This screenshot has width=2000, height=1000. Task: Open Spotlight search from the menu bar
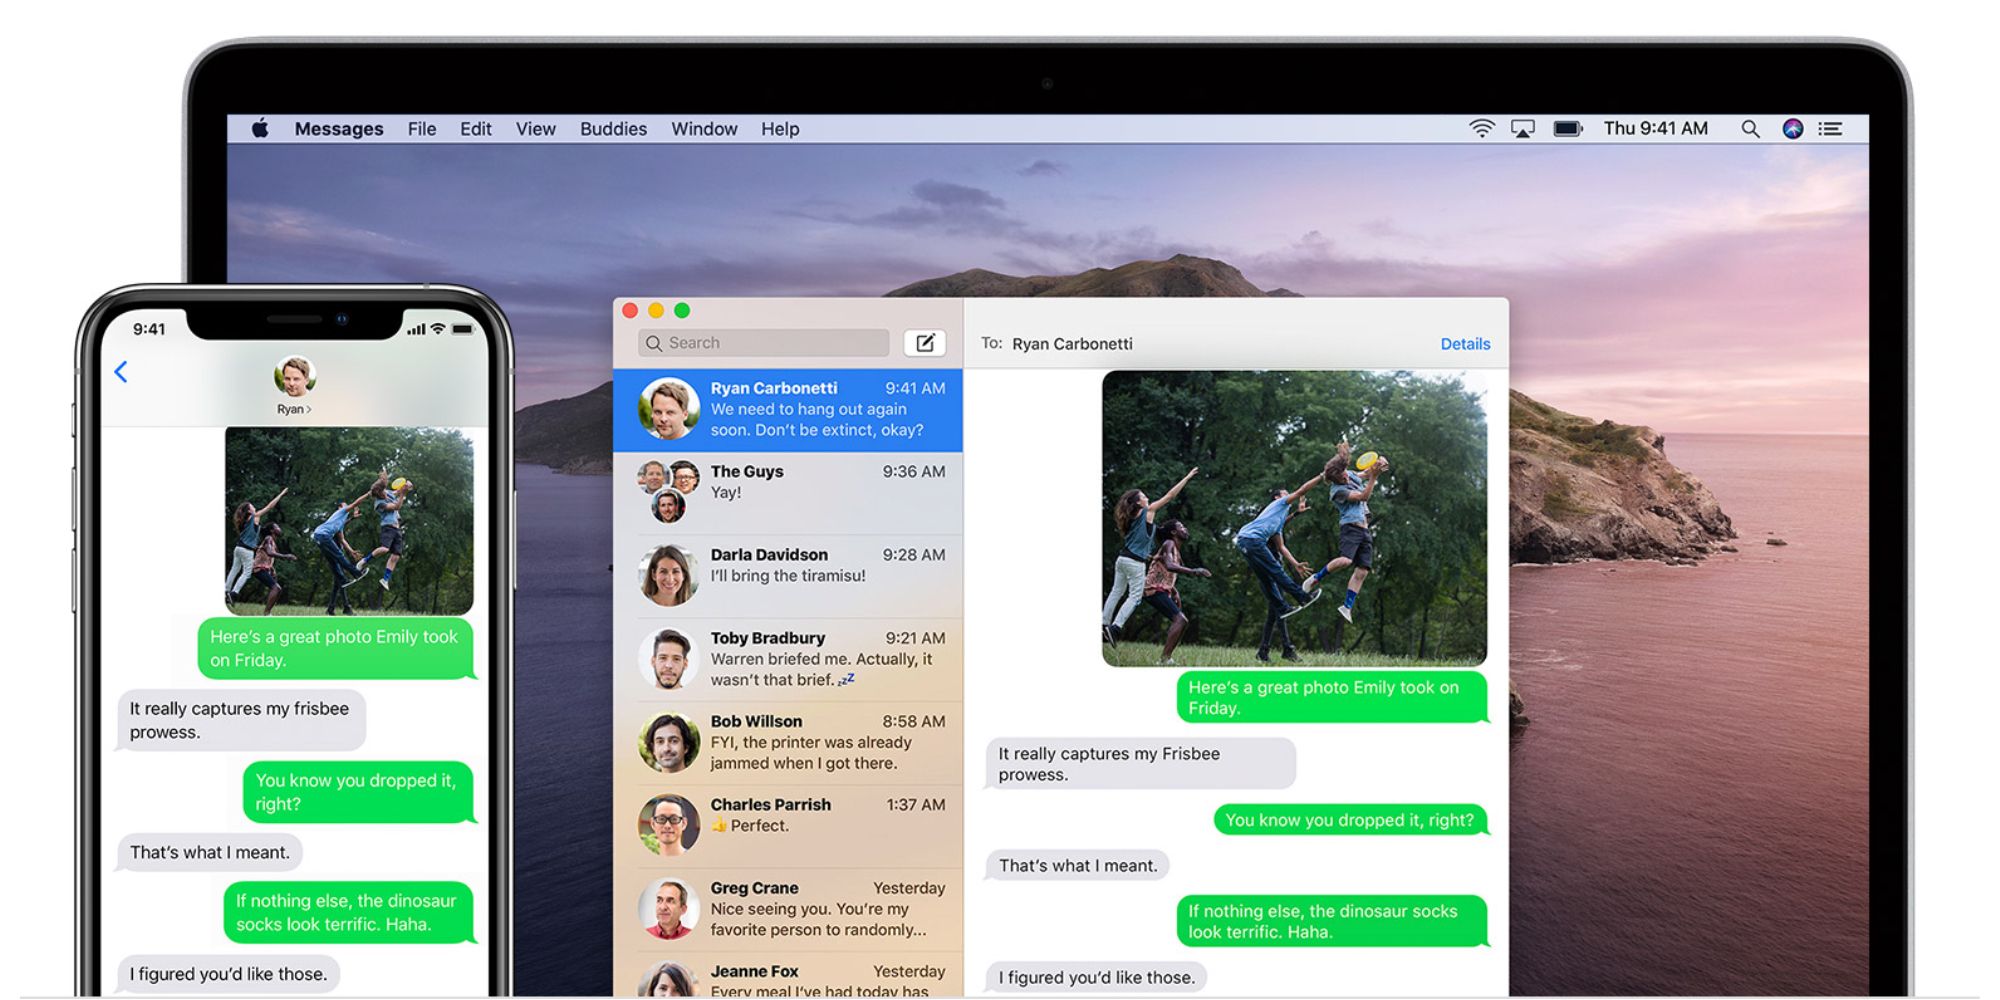[1751, 128]
